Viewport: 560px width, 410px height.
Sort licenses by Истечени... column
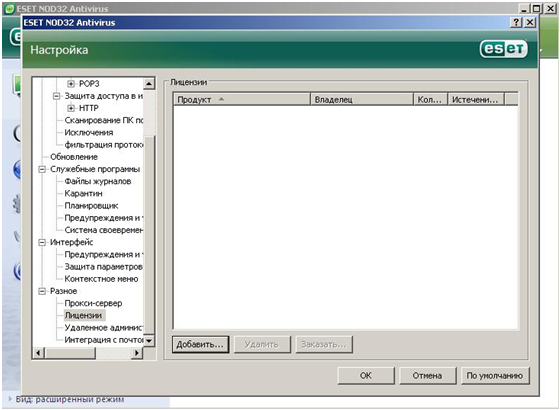click(476, 100)
